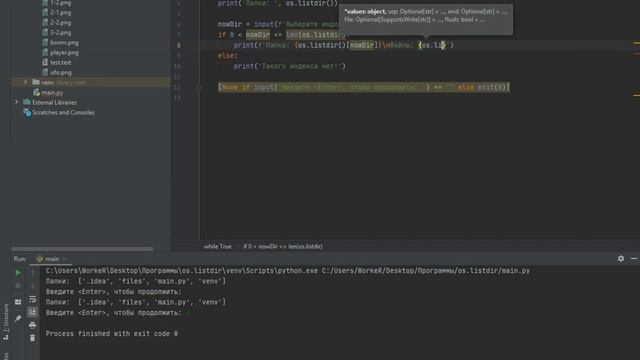The width and height of the screenshot is (640, 360).
Task: Click line number 8 in the gutter
Action: click(179, 45)
